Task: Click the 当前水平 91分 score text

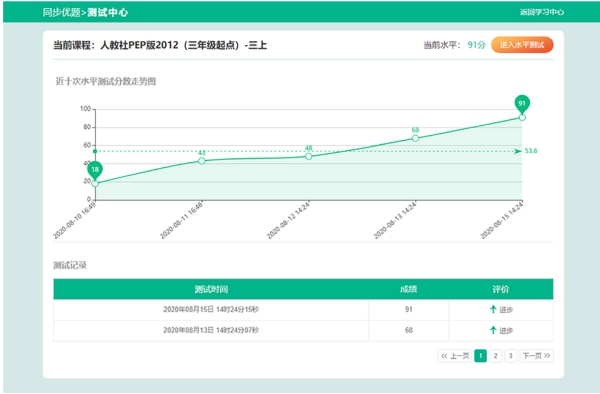Action: click(454, 45)
